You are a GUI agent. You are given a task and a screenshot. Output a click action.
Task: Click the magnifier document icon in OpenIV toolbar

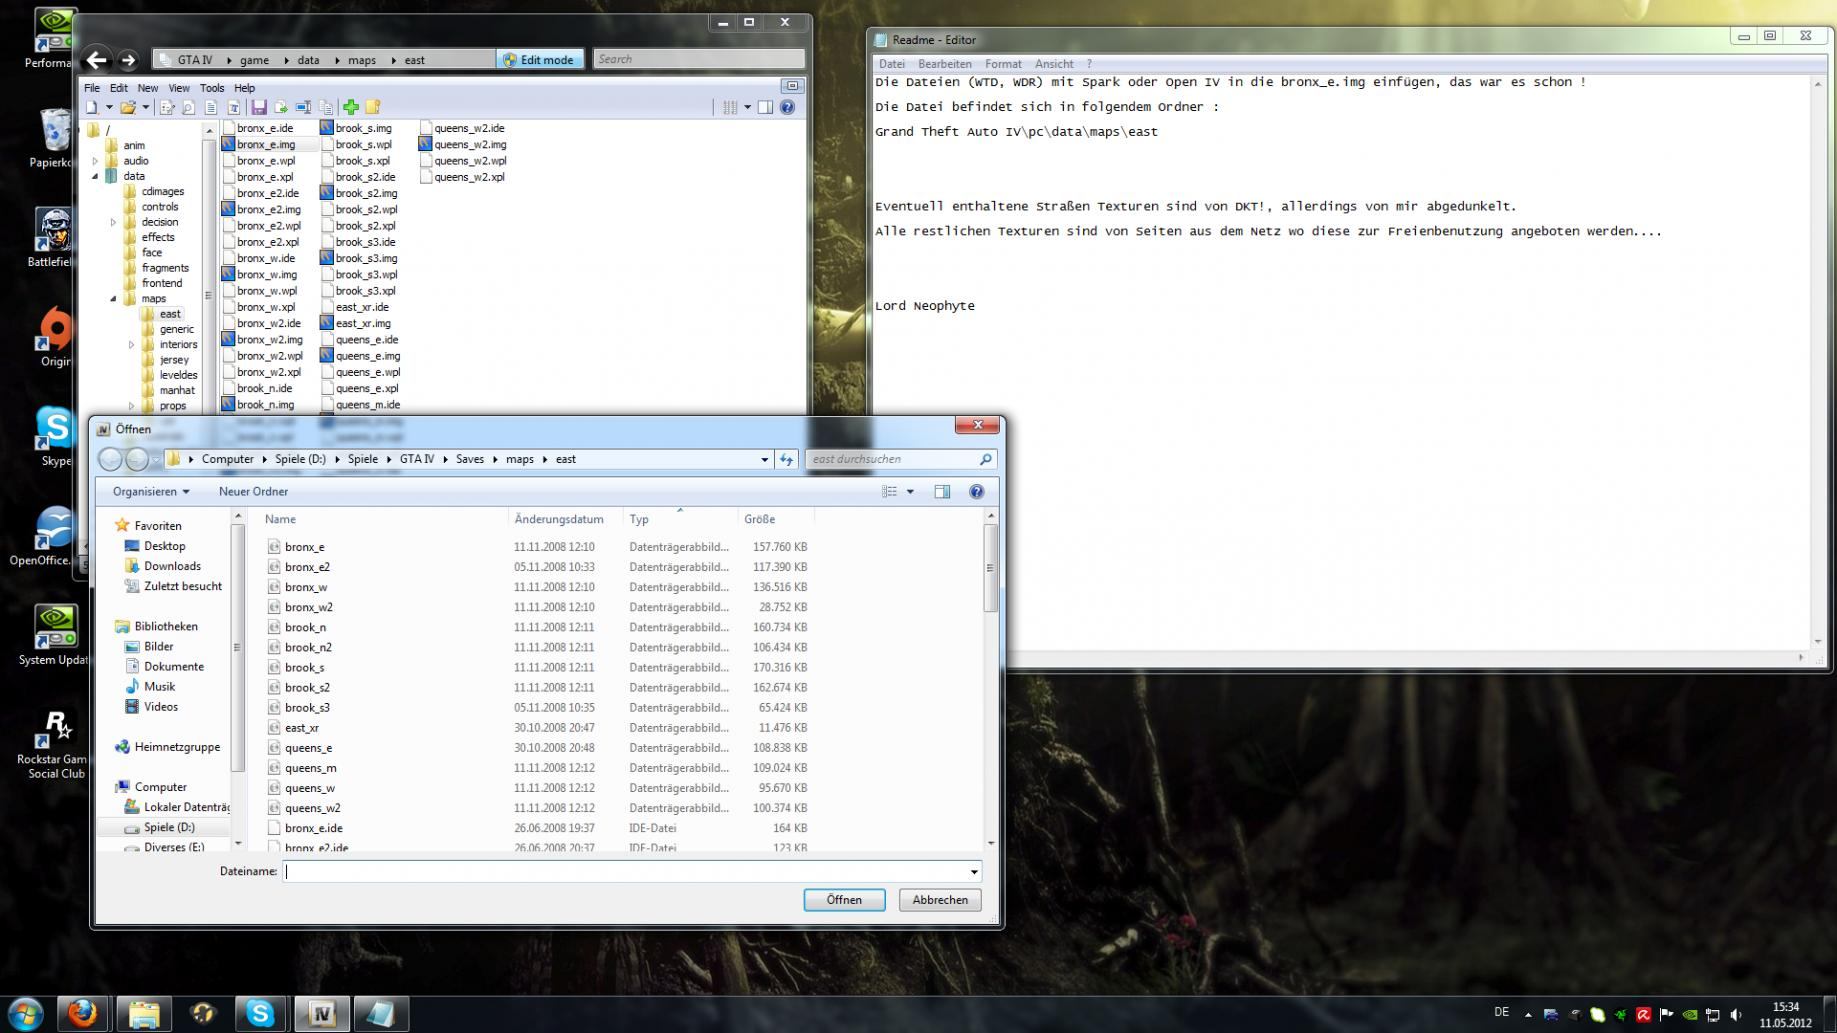189,107
